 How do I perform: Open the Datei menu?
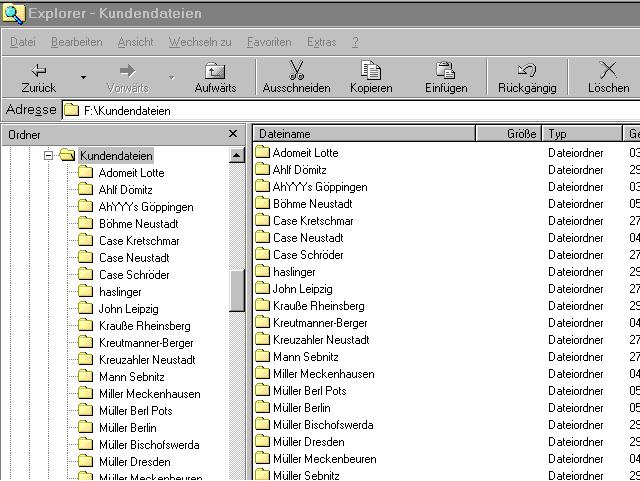coord(22,42)
